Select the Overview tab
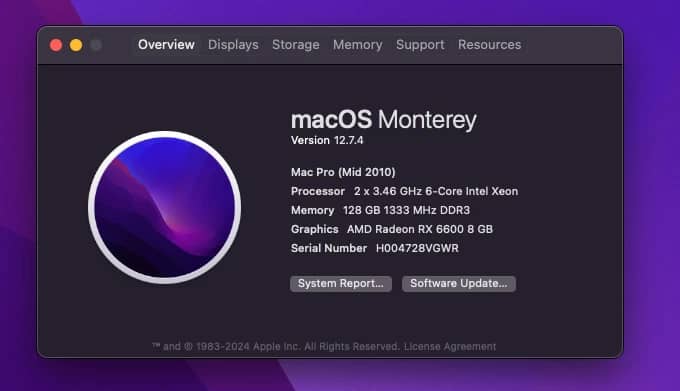The height and width of the screenshot is (391, 680). pos(166,45)
